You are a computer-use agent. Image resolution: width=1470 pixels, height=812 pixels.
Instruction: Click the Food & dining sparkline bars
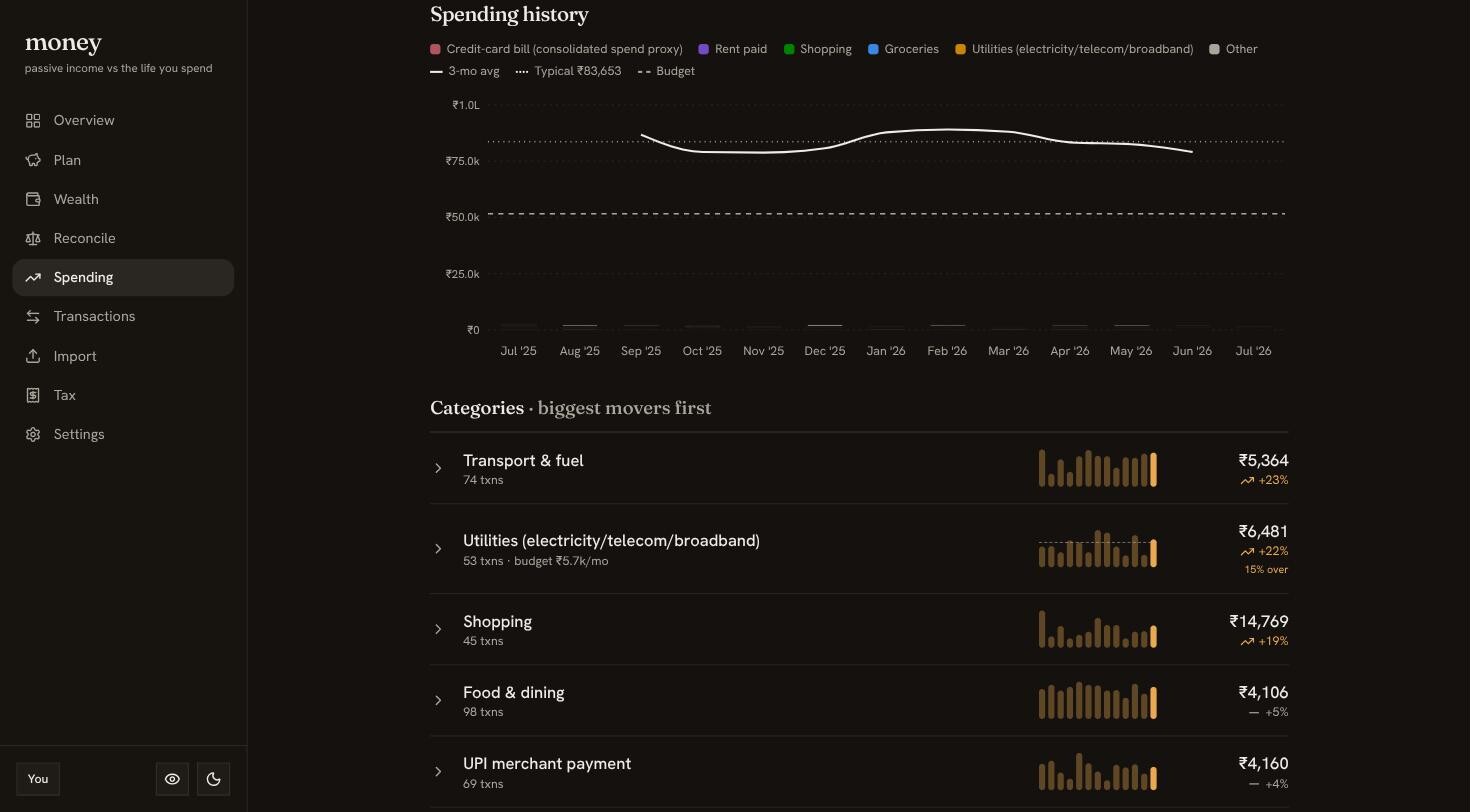(1098, 700)
